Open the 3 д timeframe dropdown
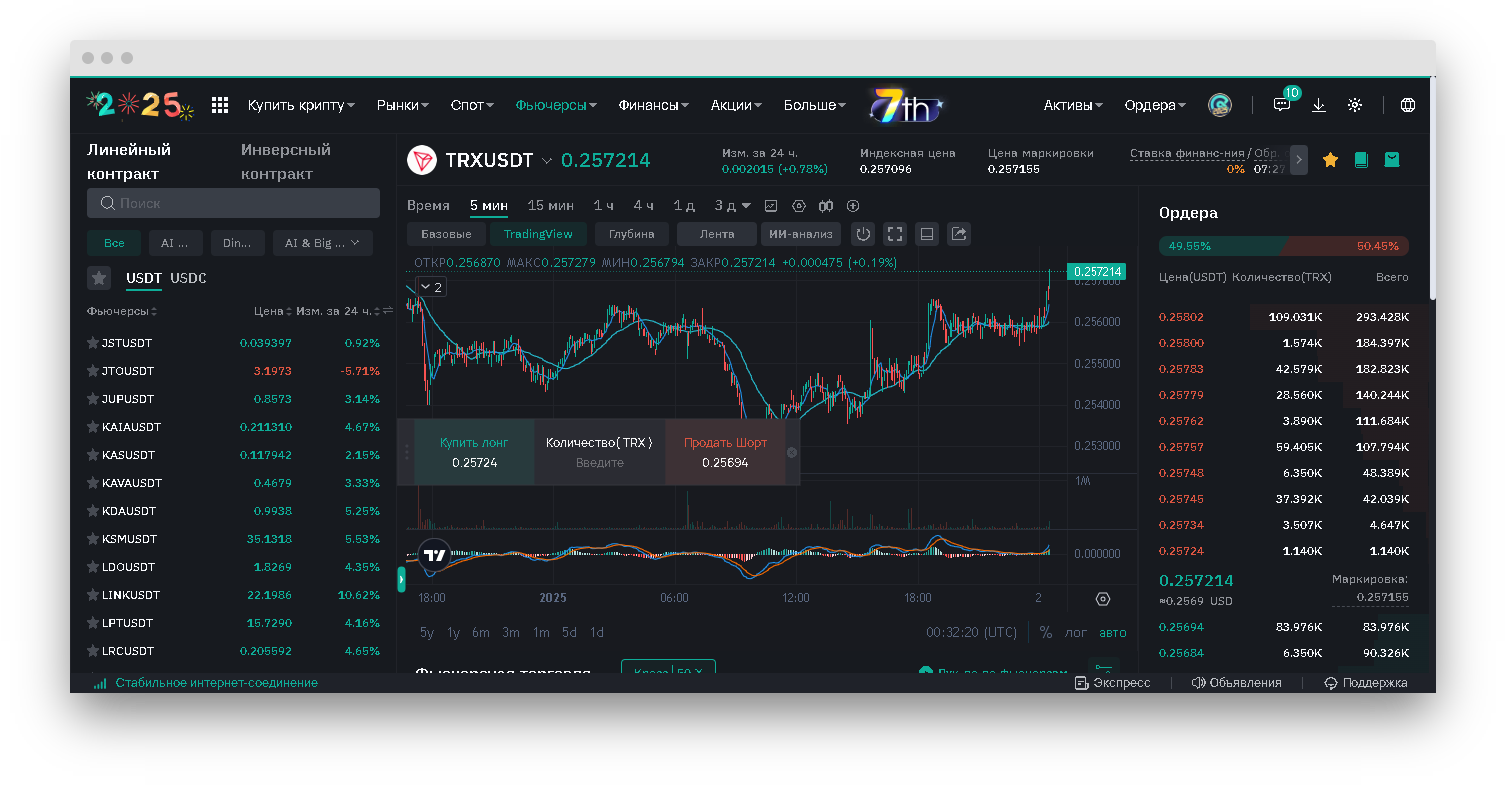This screenshot has width=1506, height=793. pos(732,205)
